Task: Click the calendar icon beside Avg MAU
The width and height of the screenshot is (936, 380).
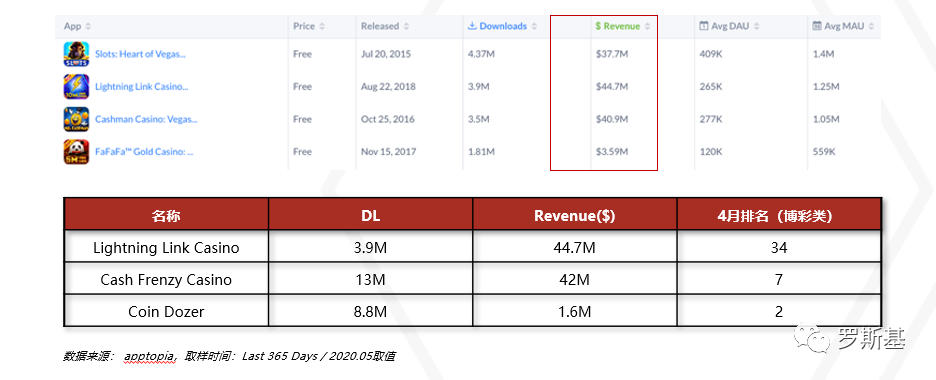Action: click(817, 26)
